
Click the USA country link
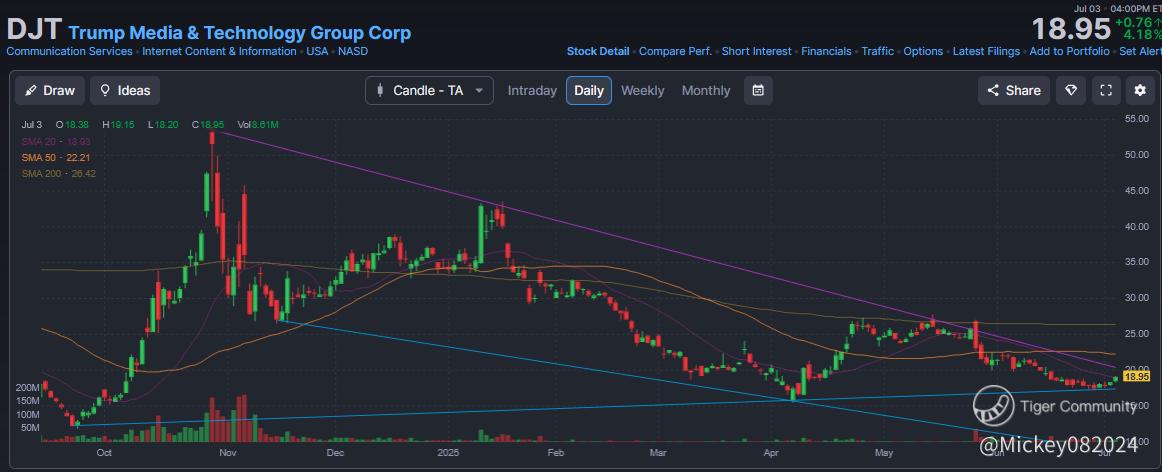coord(317,51)
